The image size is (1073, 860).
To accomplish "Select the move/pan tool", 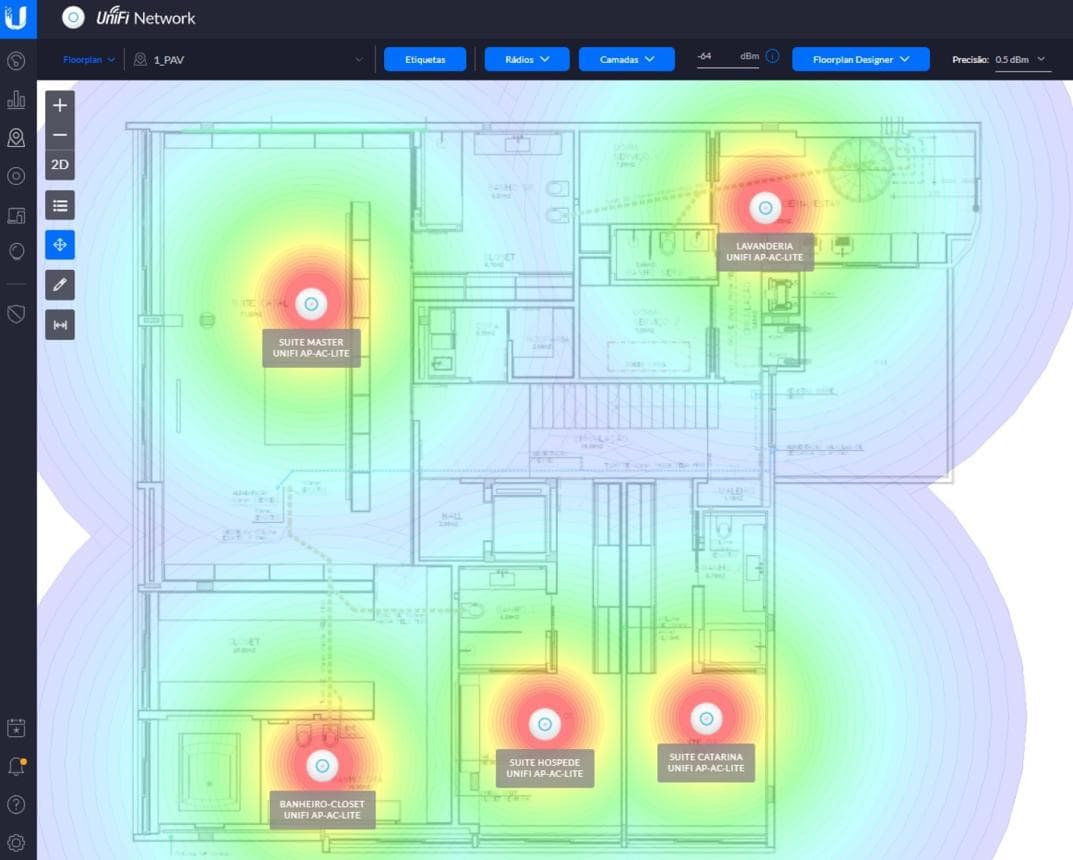I will click(60, 245).
